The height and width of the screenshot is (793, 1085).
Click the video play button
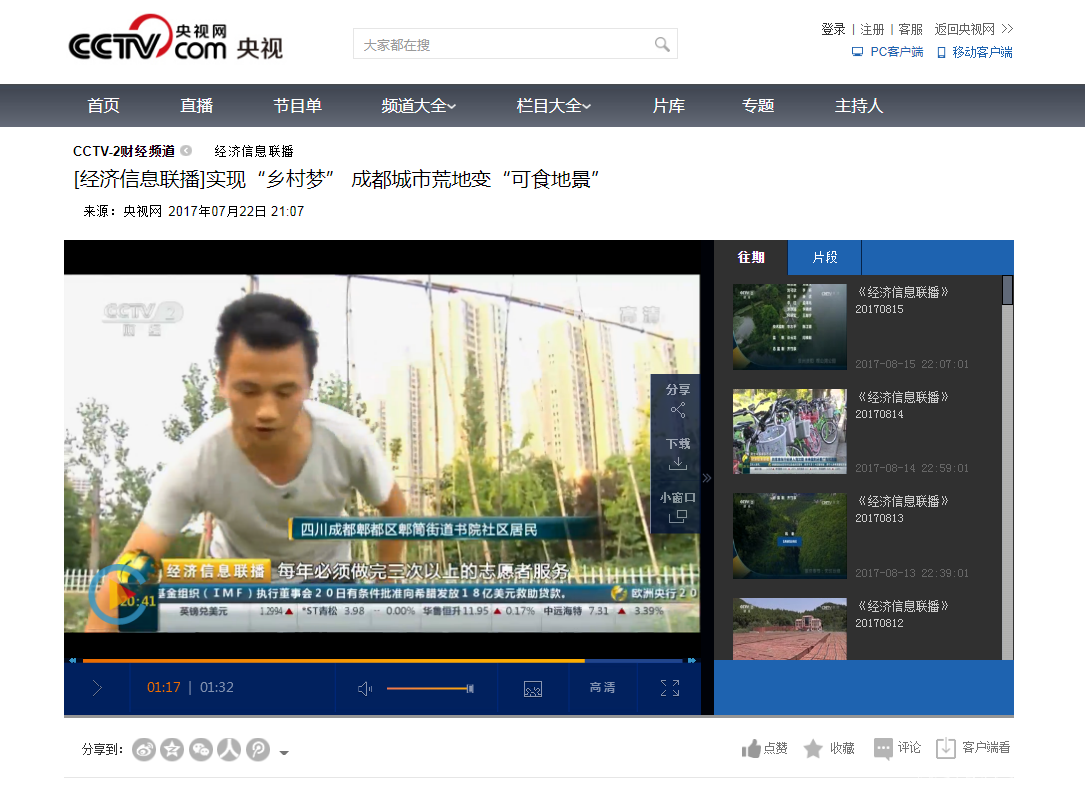click(x=97, y=688)
